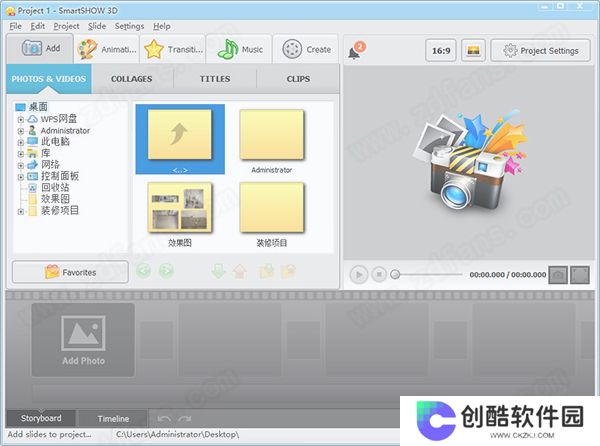Click the Favorites button

70,272
